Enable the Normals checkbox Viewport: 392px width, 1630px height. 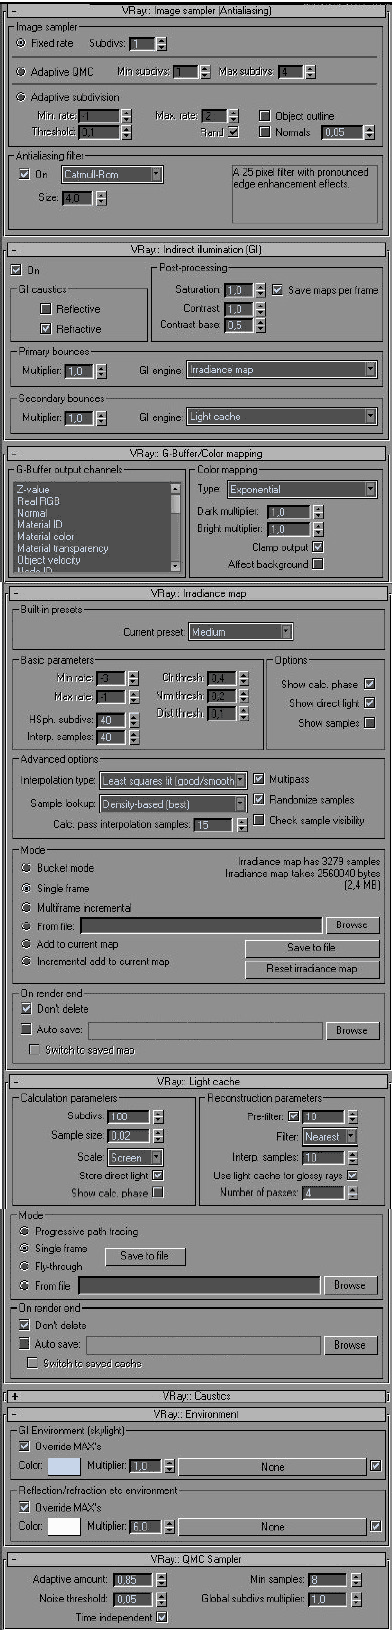[264, 132]
